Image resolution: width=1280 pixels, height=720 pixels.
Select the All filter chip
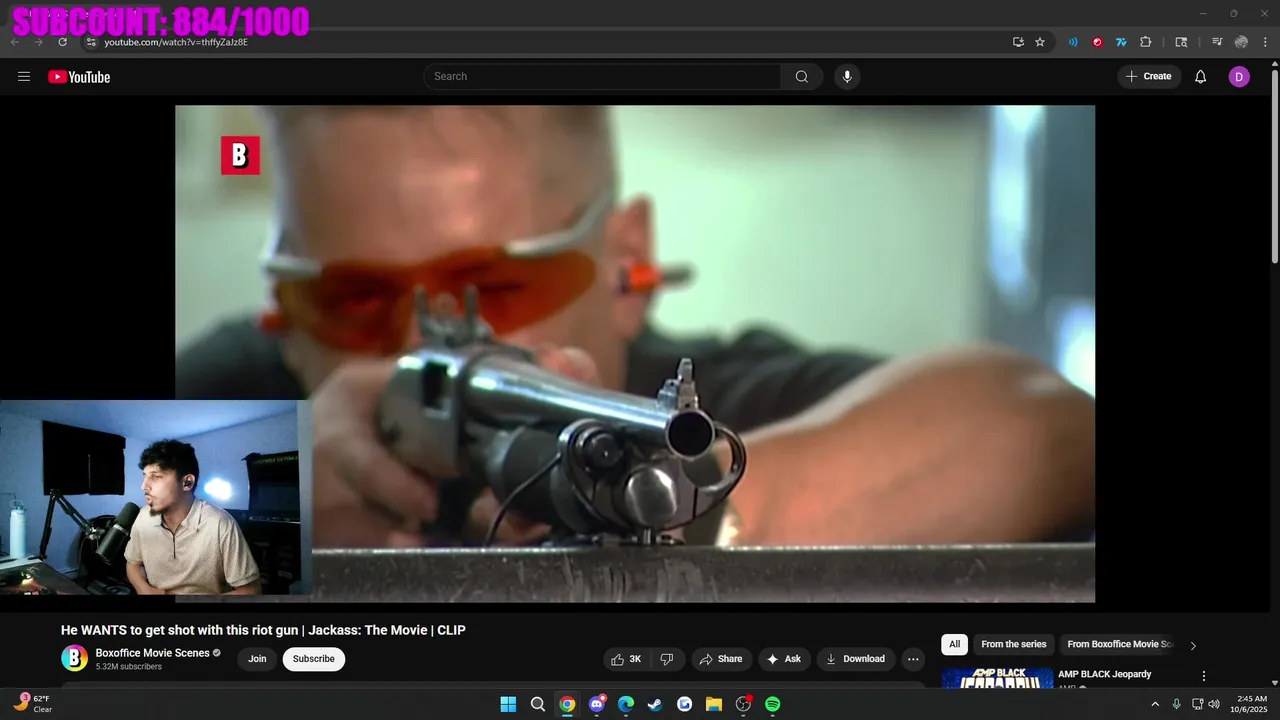click(x=954, y=645)
